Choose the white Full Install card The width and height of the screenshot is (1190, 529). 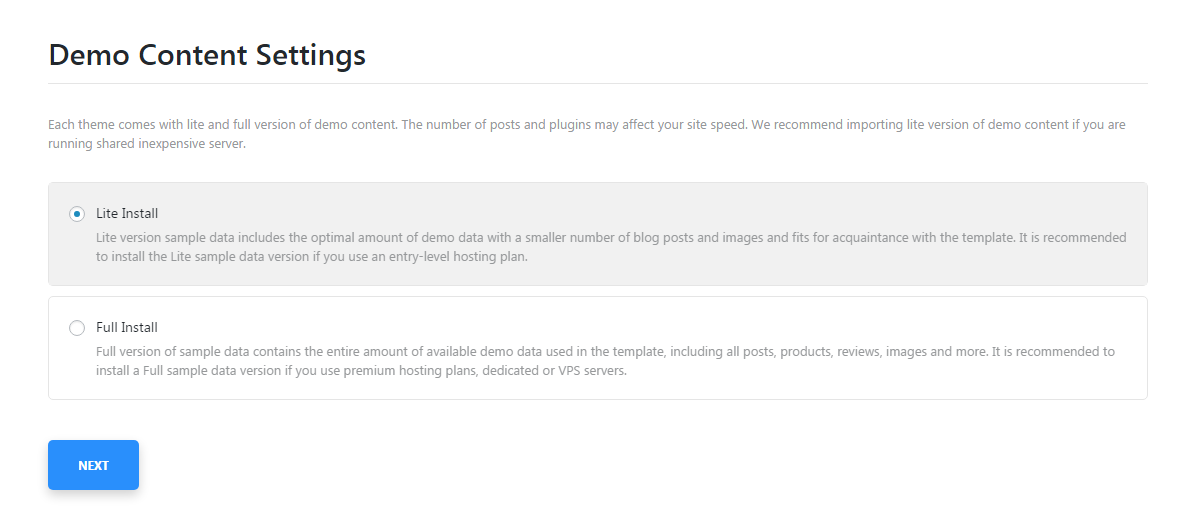tap(597, 348)
